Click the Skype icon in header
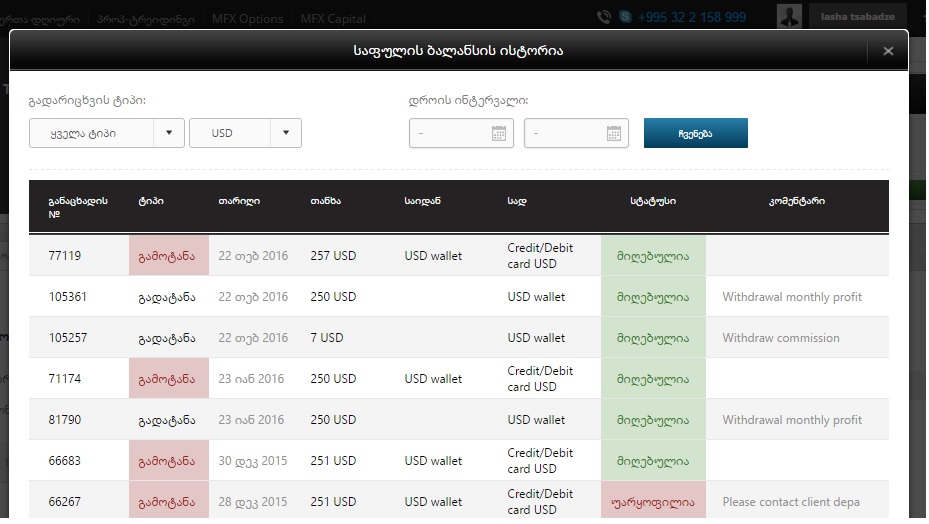This screenshot has height=524, width=929. pyautogui.click(x=625, y=17)
